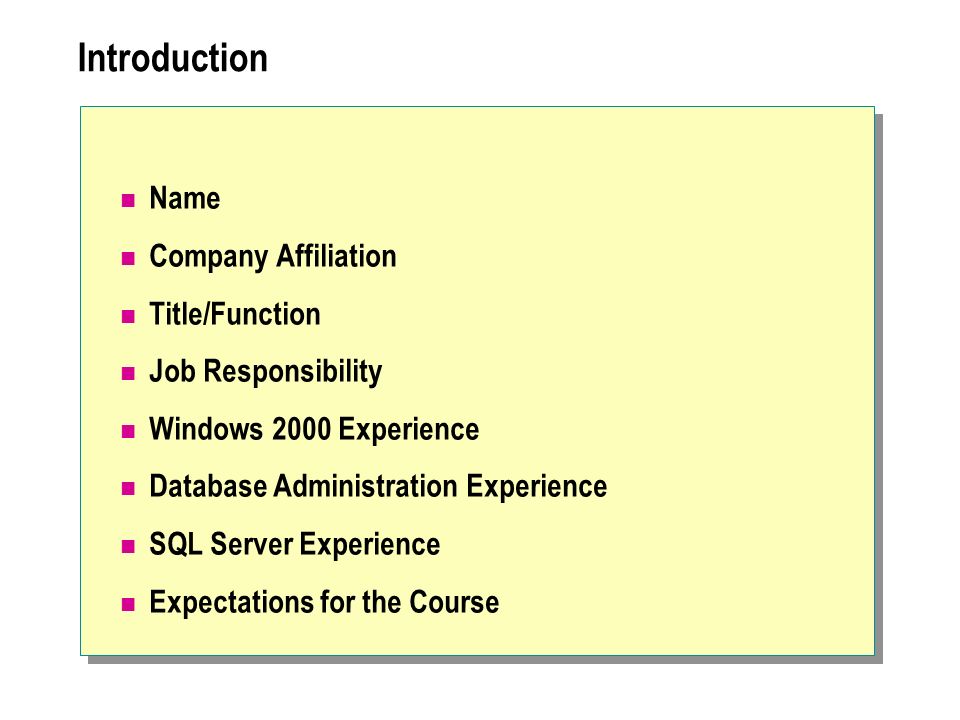This screenshot has height=720, width=960.
Task: Click the Database Administration Experience bullet
Action: 128,489
